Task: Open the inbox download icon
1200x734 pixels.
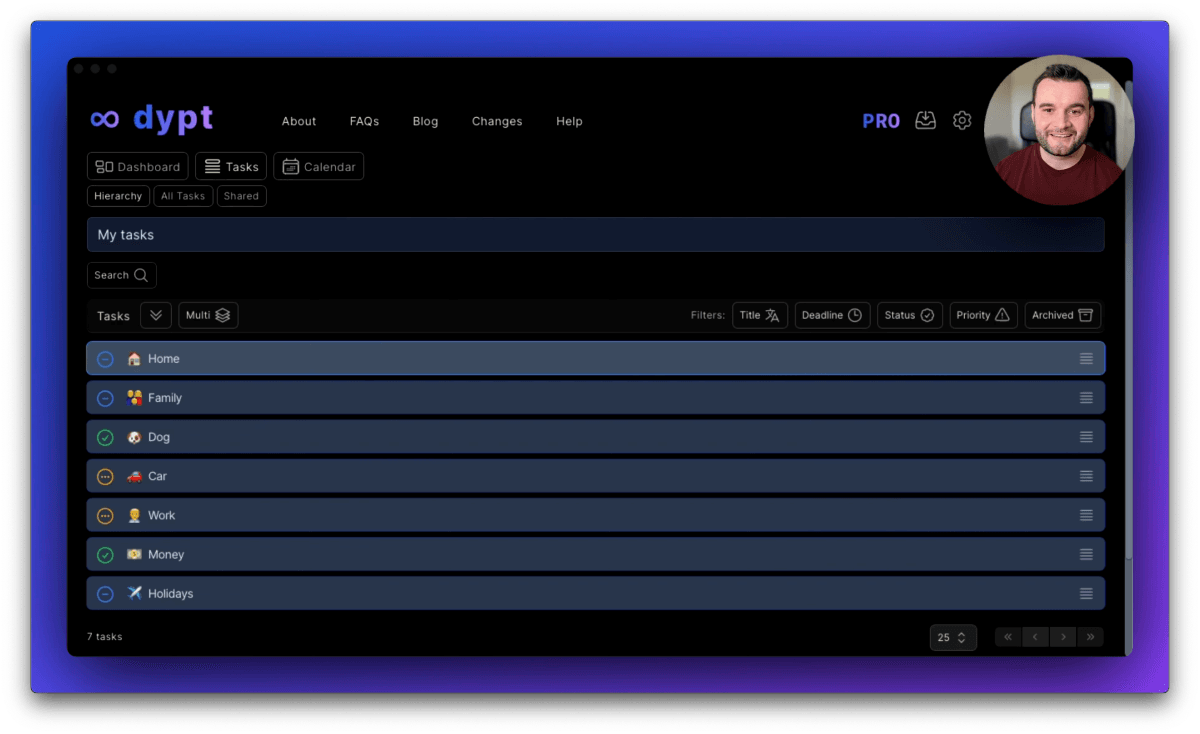Action: (926, 120)
